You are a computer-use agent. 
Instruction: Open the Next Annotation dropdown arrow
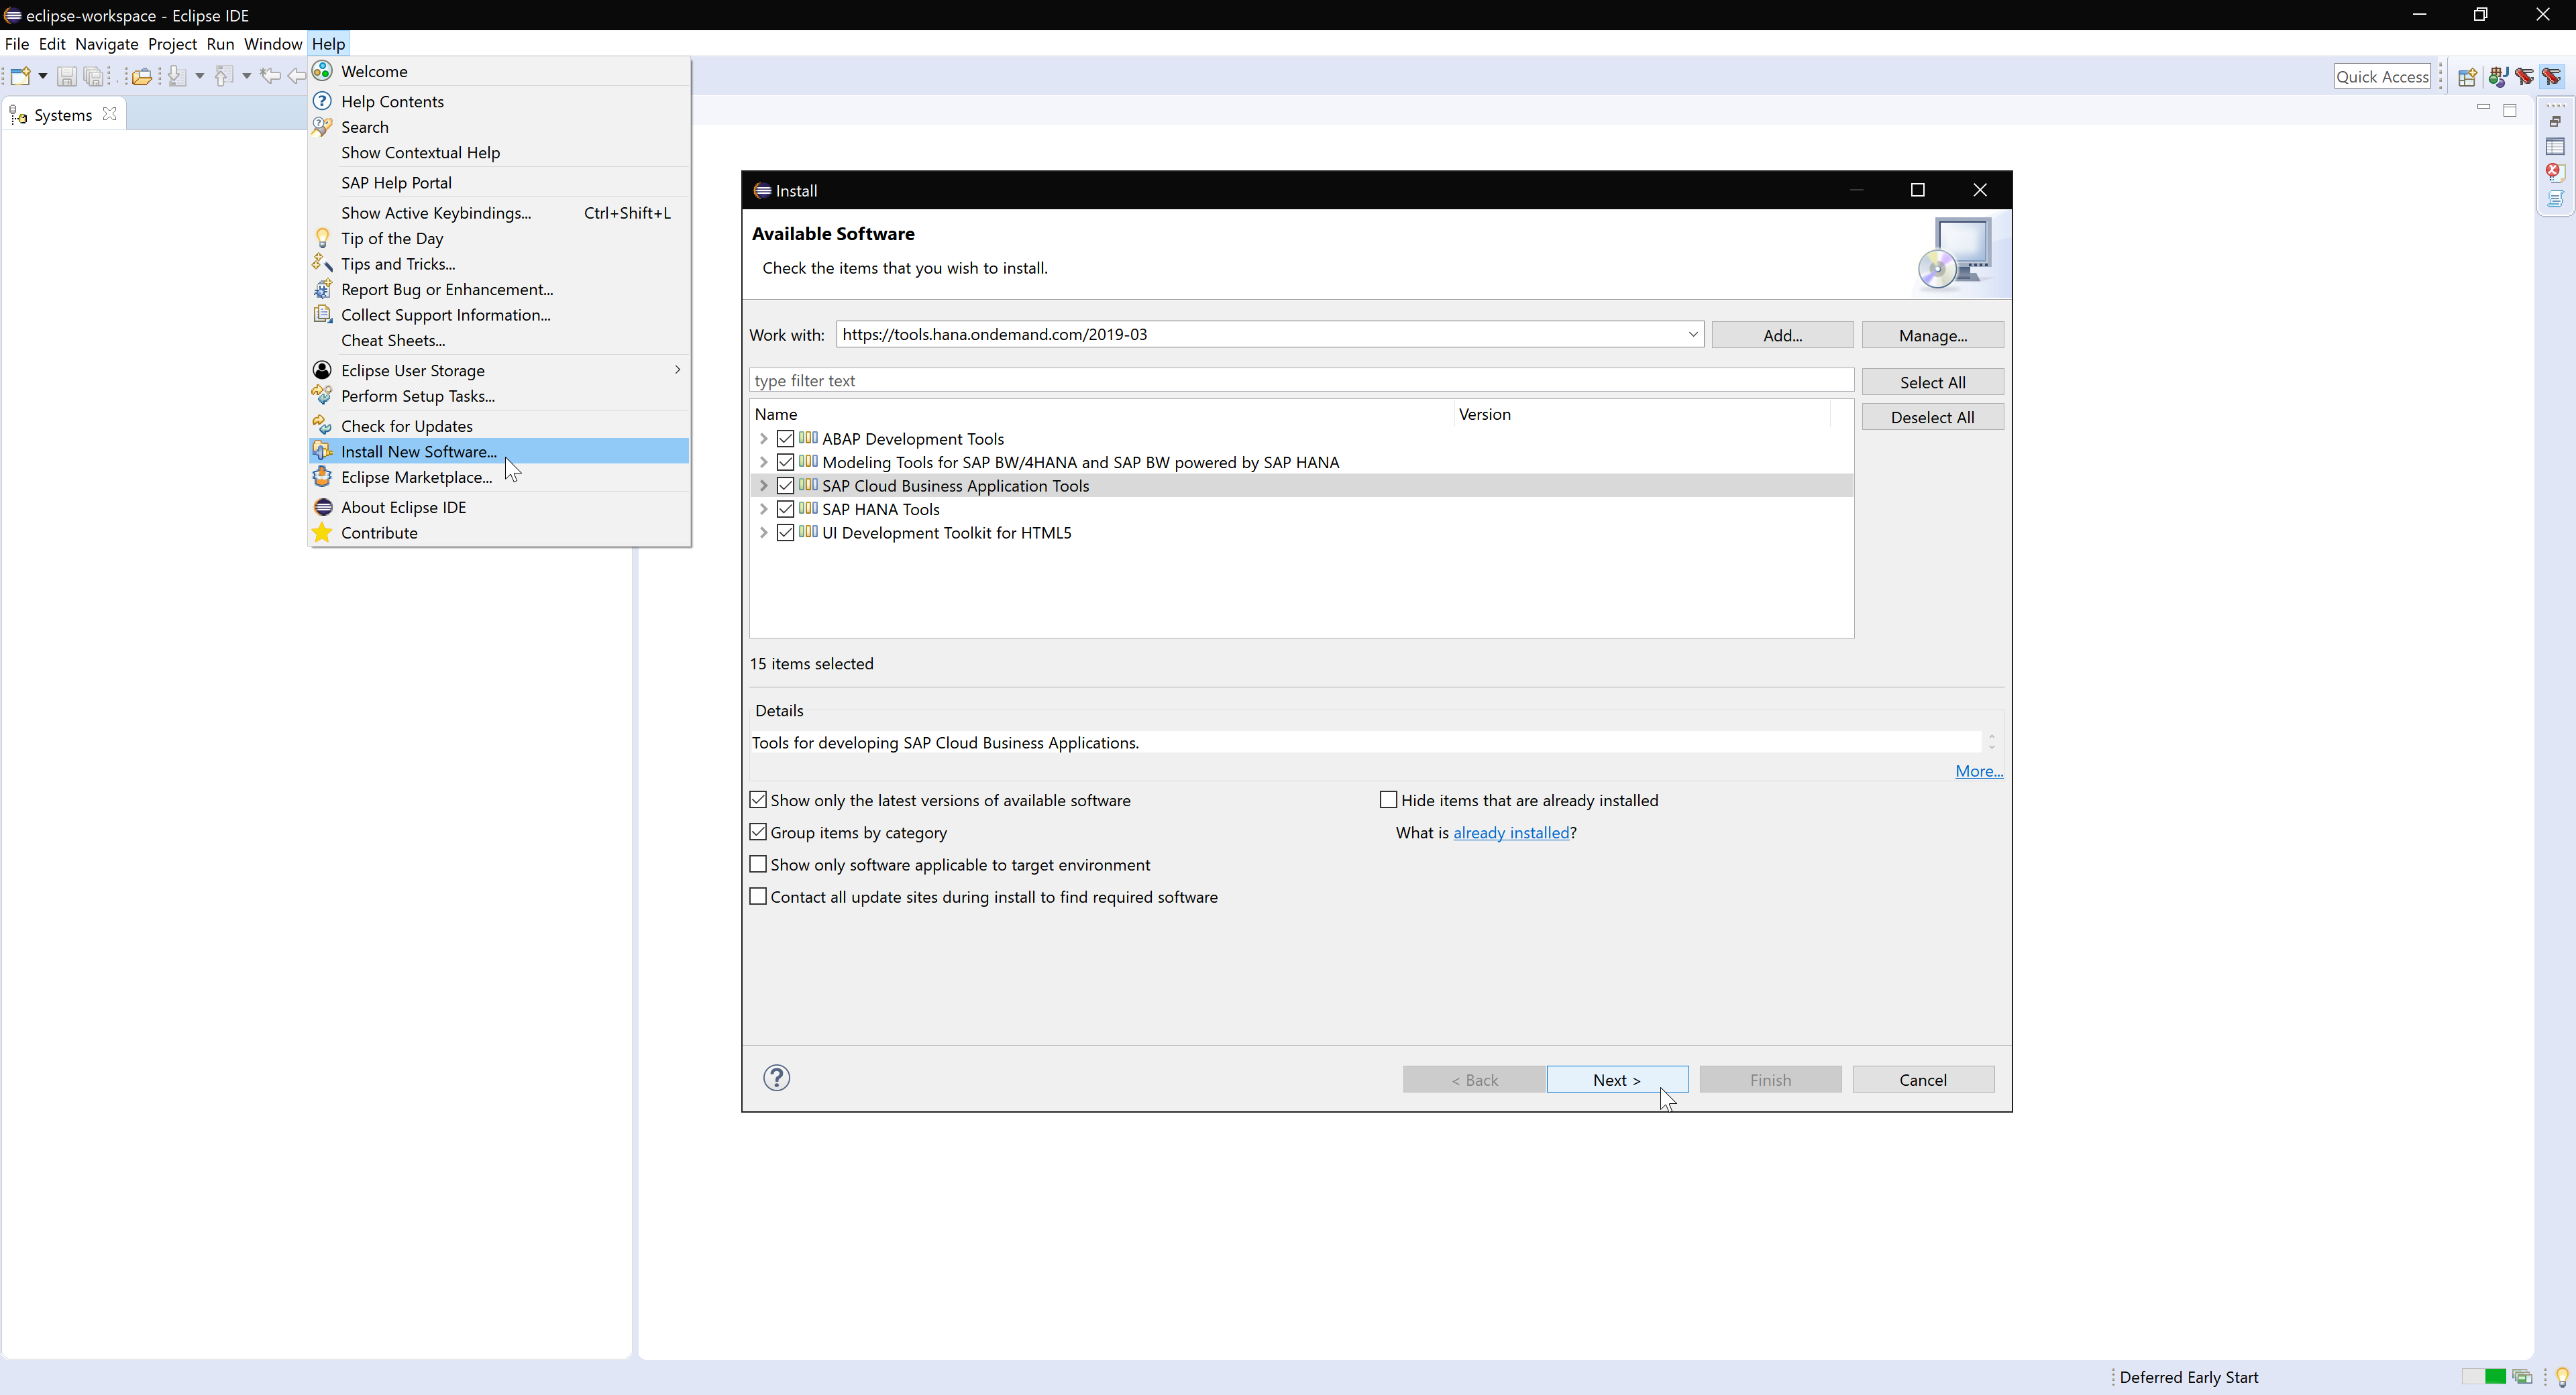point(199,76)
